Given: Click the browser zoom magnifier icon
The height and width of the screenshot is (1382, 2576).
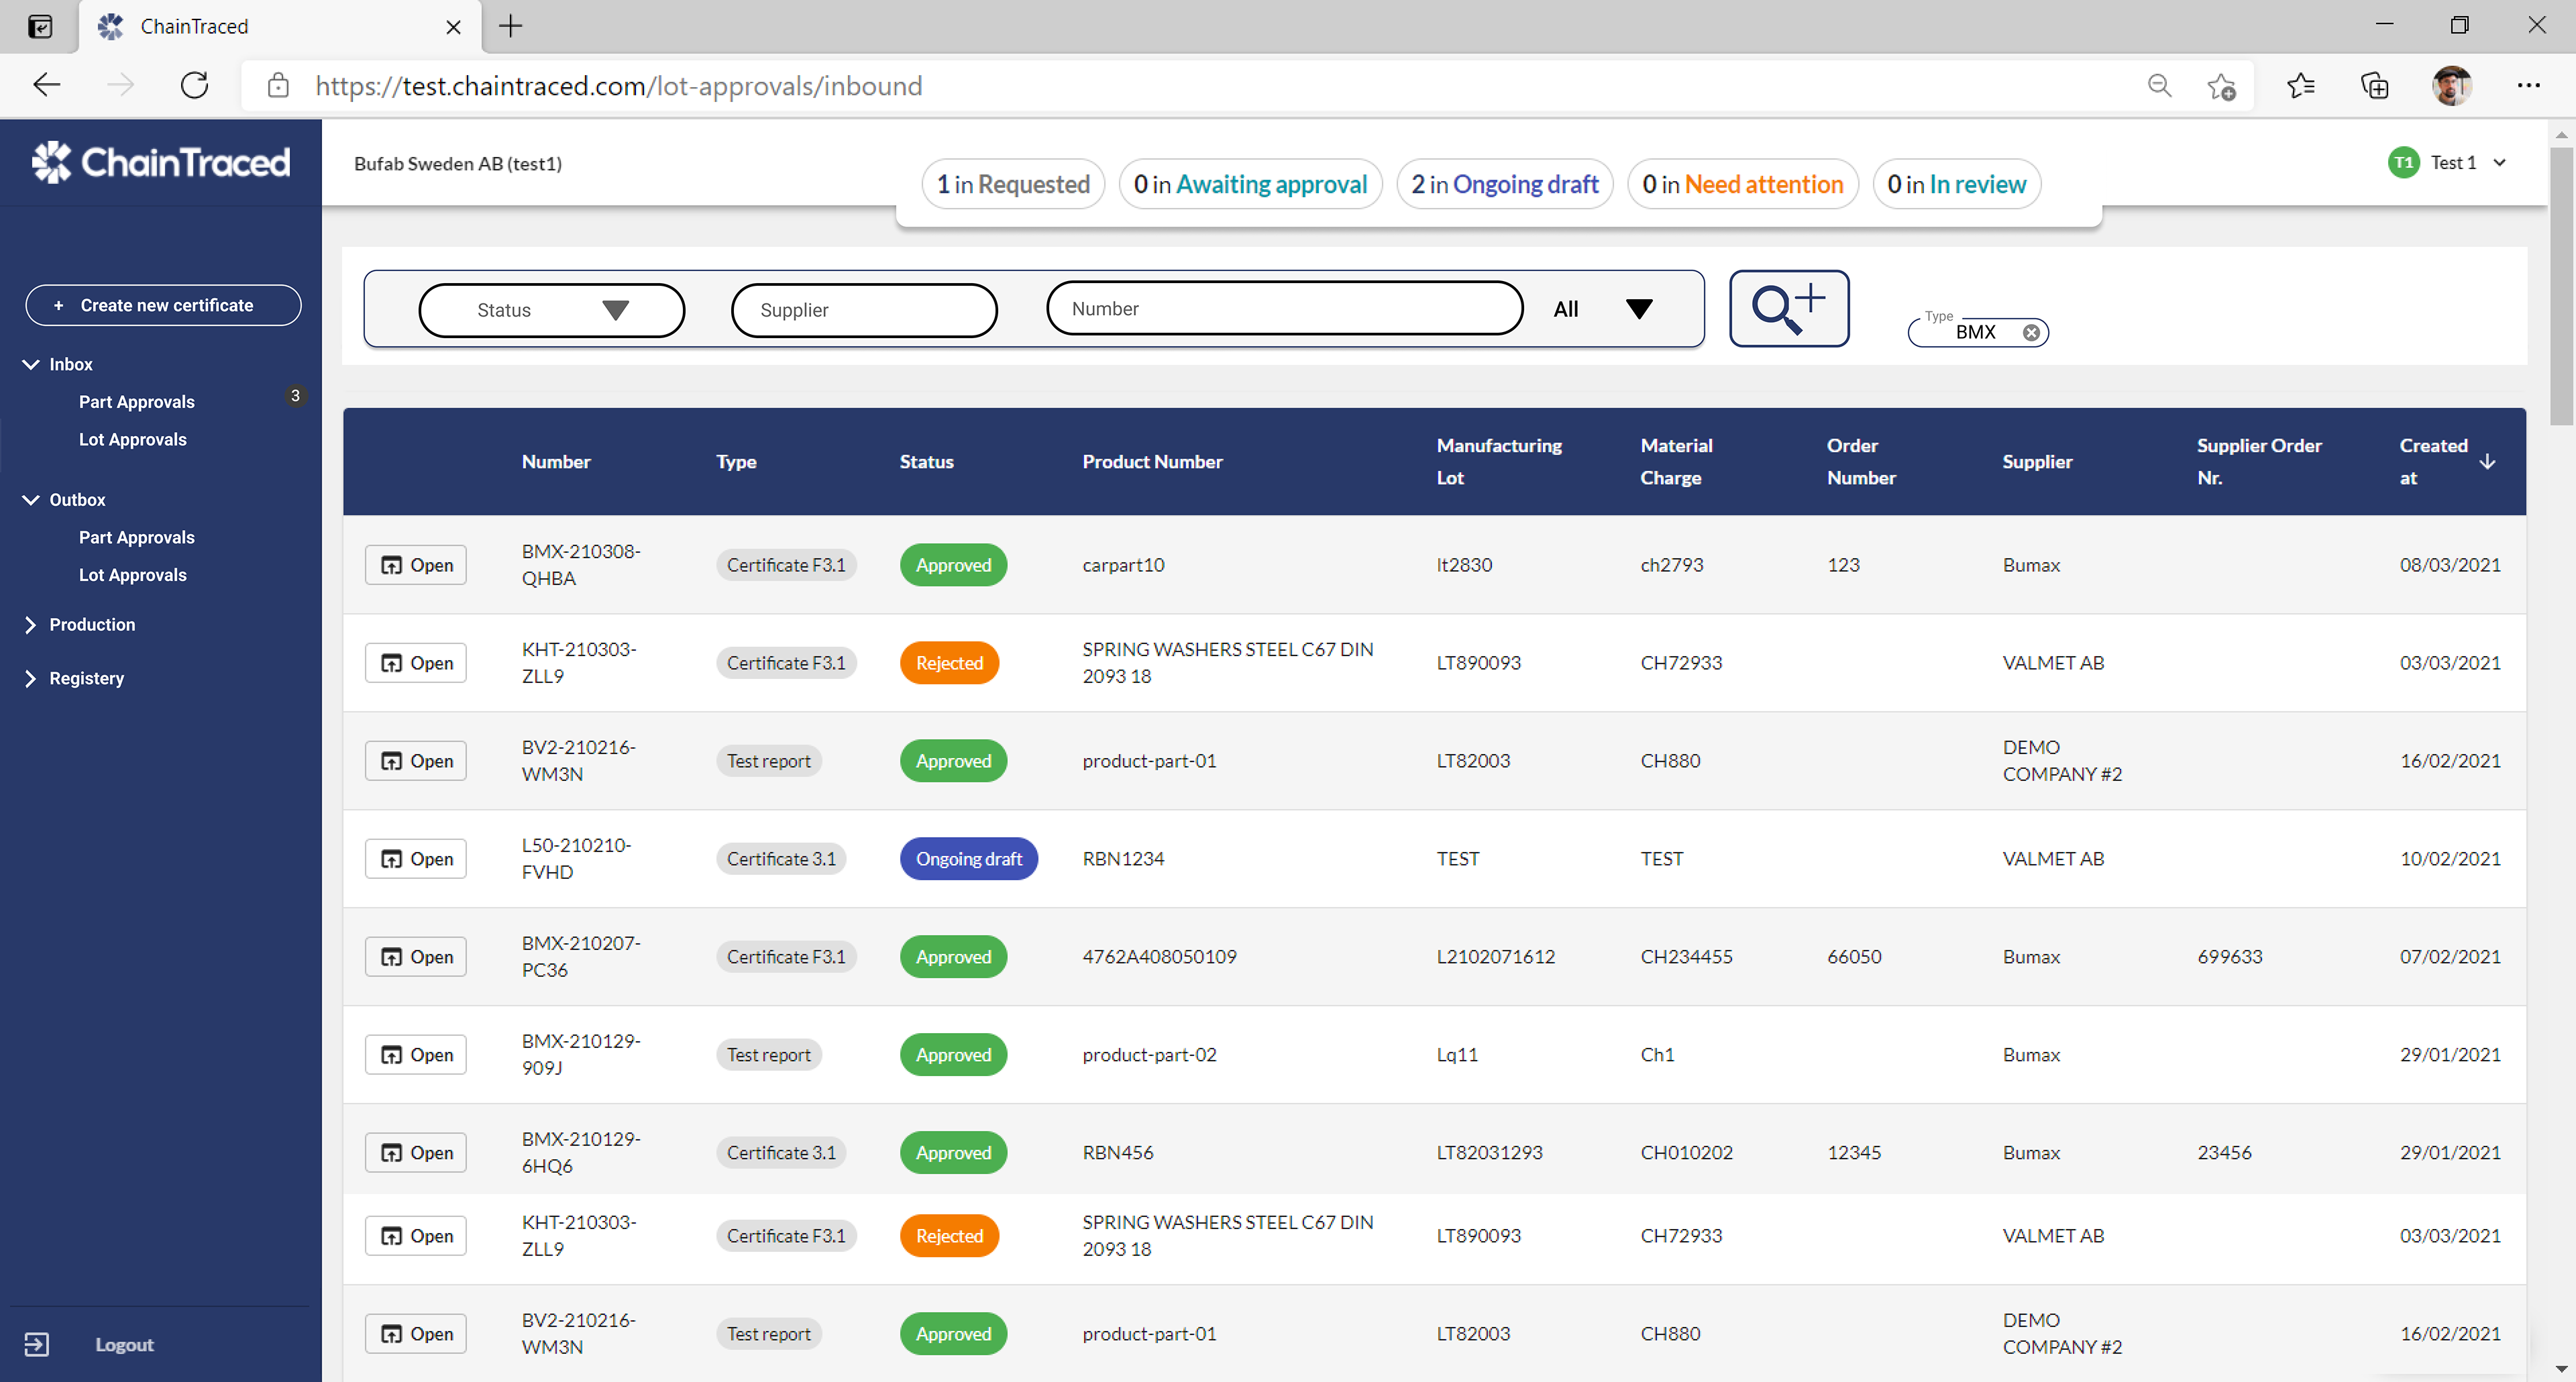Looking at the screenshot, I should [x=2160, y=86].
